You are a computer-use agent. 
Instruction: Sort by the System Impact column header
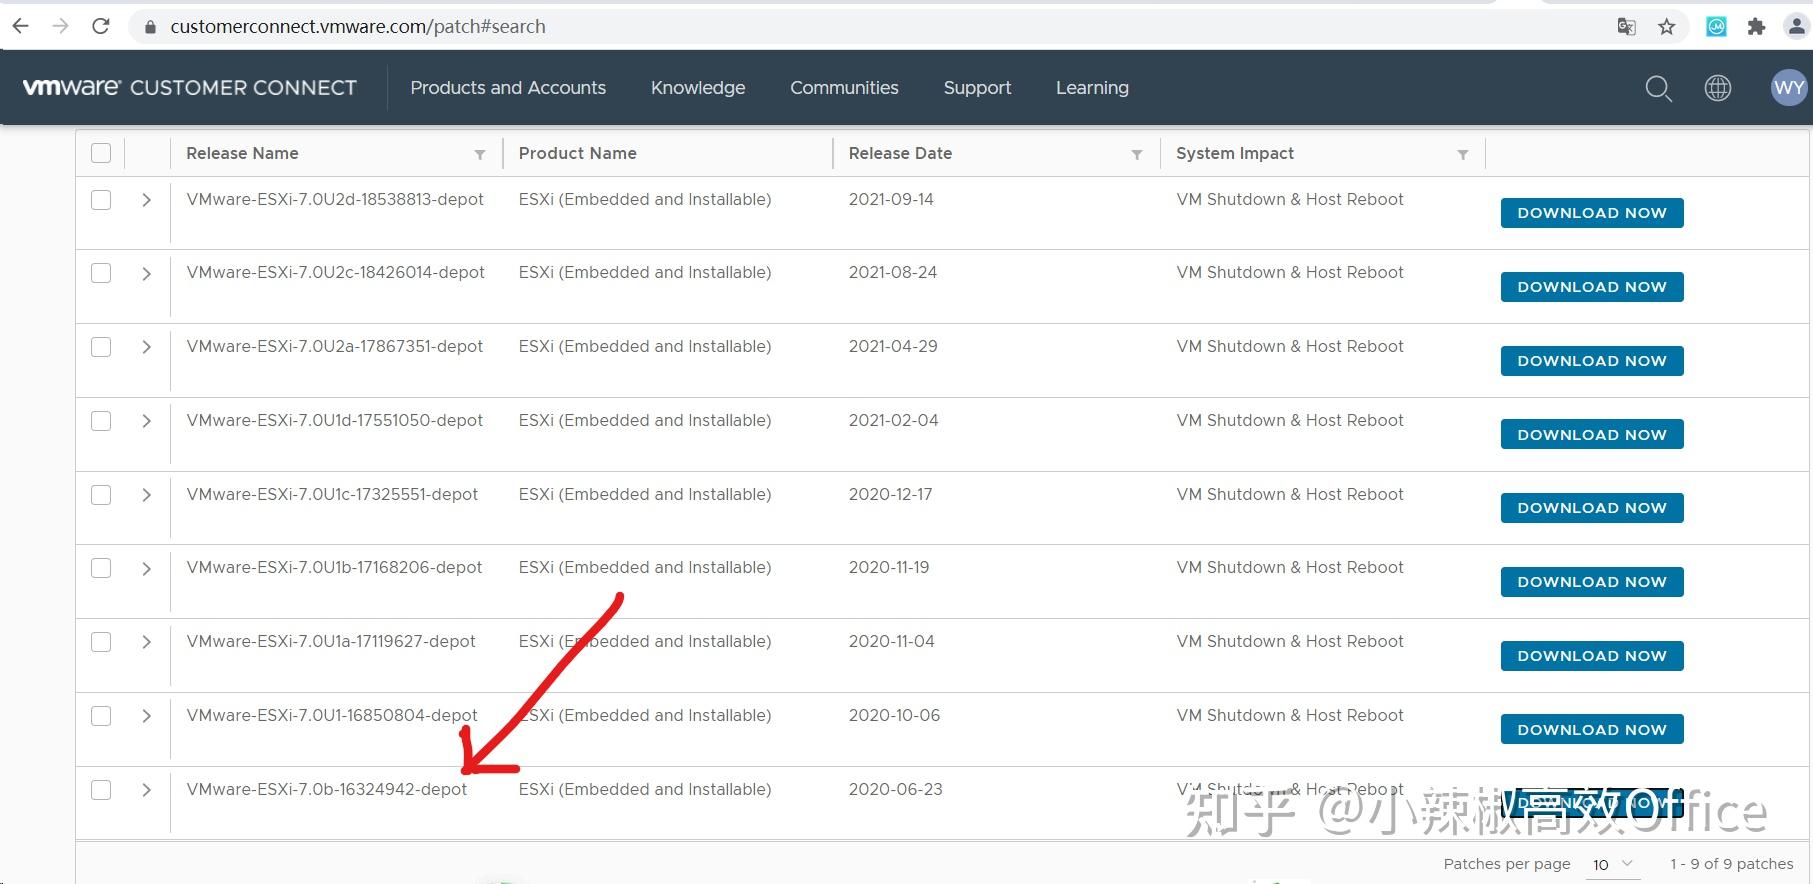(1235, 153)
